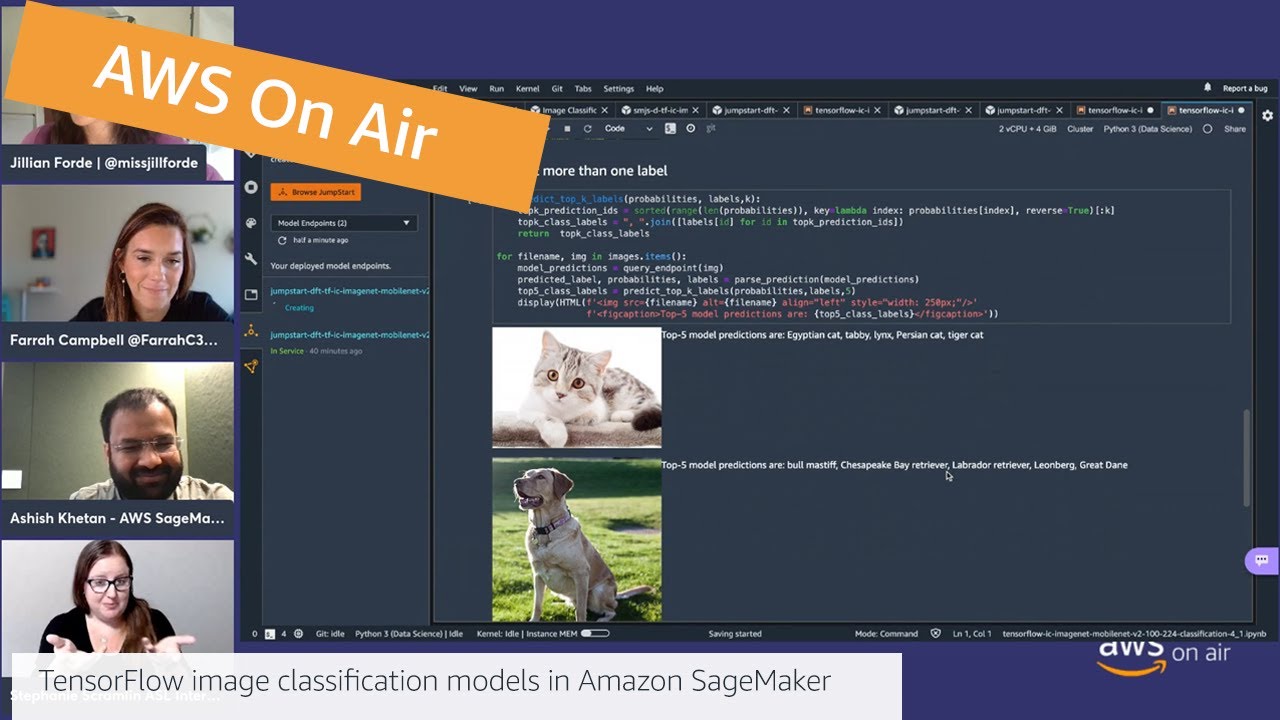Open the Model Endpoints (2) dropdown
1280x720 pixels.
click(x=343, y=222)
